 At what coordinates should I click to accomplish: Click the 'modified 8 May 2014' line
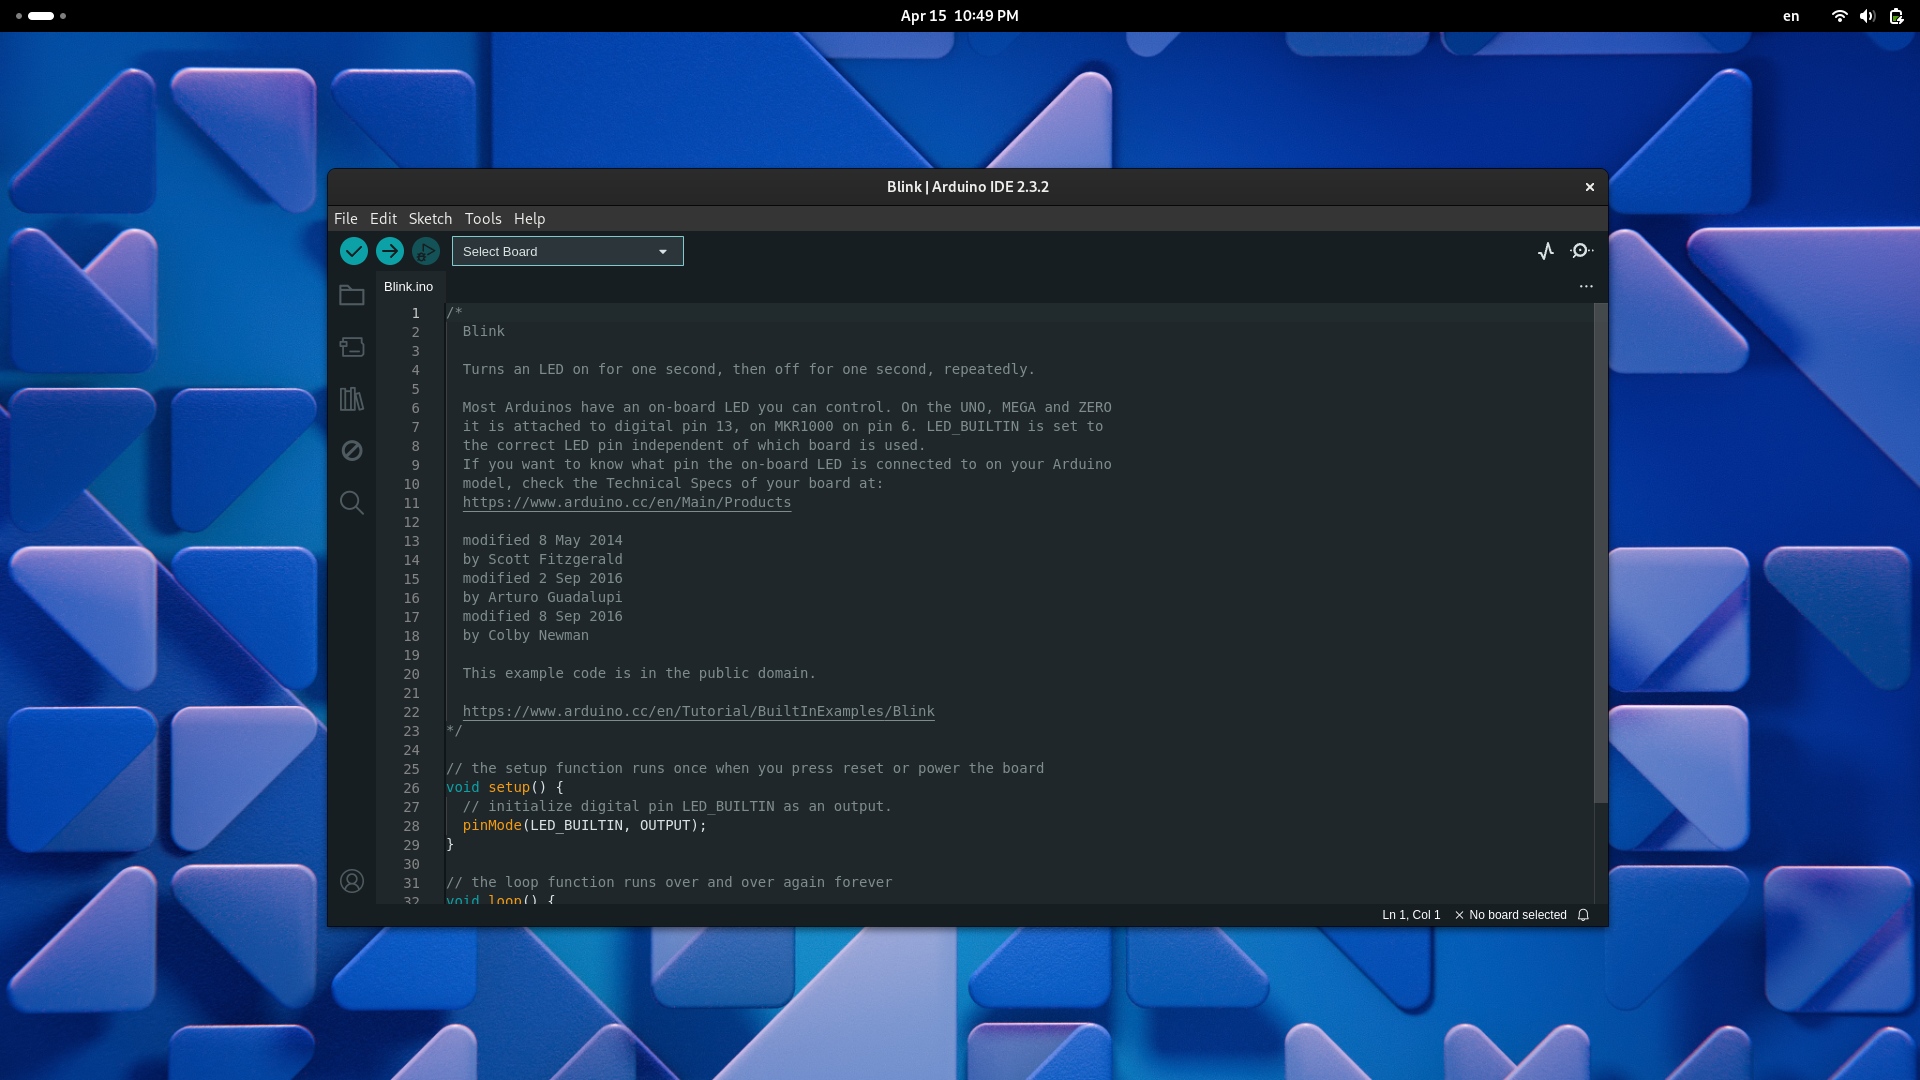point(542,540)
